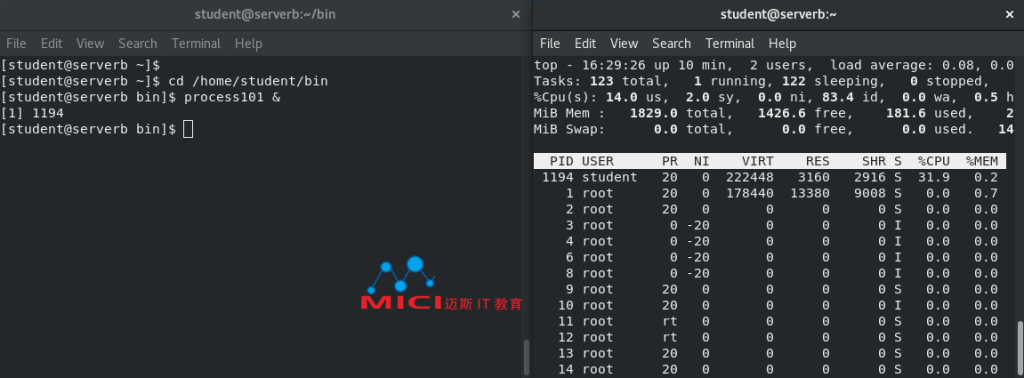Click the NI column header in top

click(x=702, y=161)
